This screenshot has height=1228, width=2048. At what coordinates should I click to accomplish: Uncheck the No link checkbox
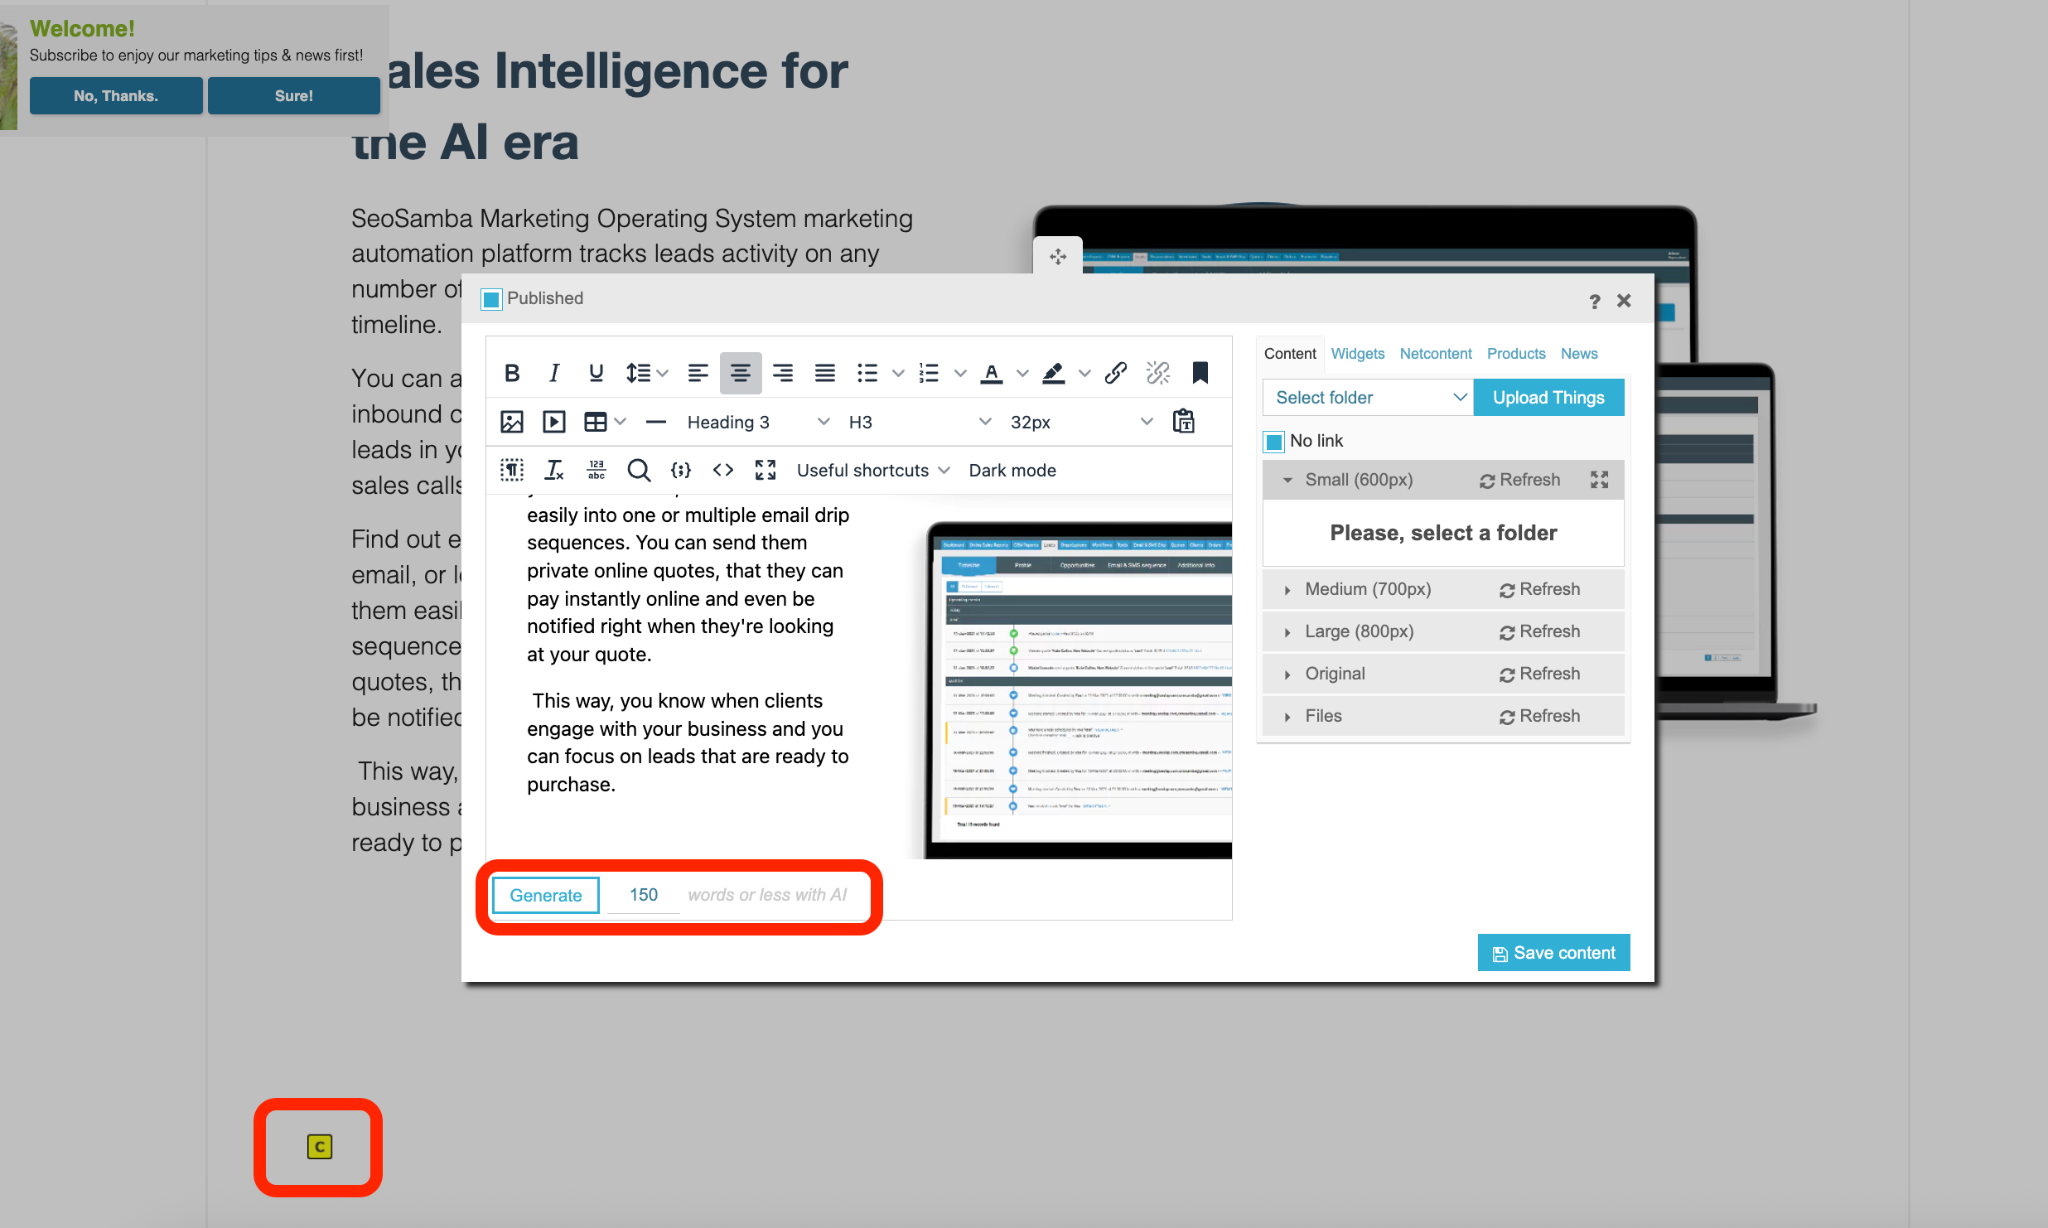[1272, 441]
